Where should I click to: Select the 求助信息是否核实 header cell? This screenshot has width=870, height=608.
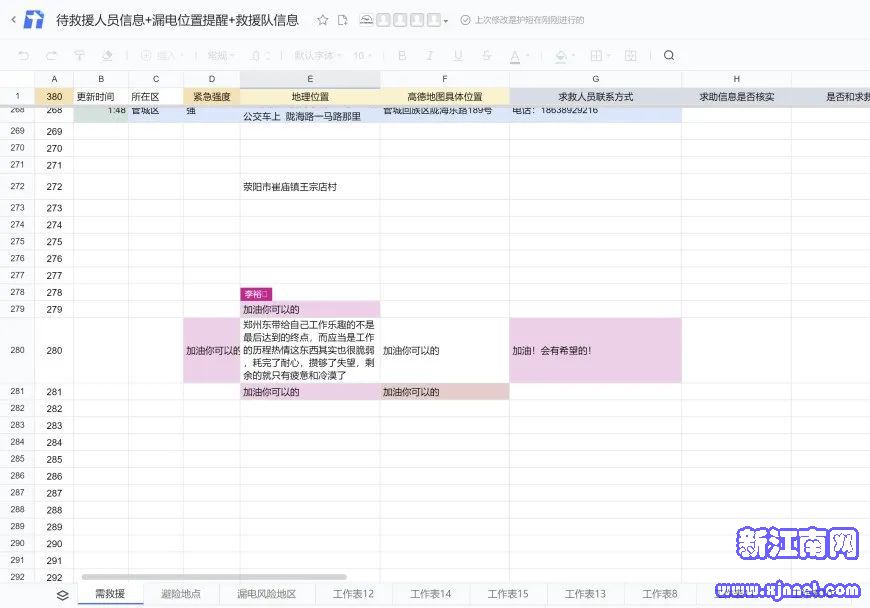coord(736,97)
